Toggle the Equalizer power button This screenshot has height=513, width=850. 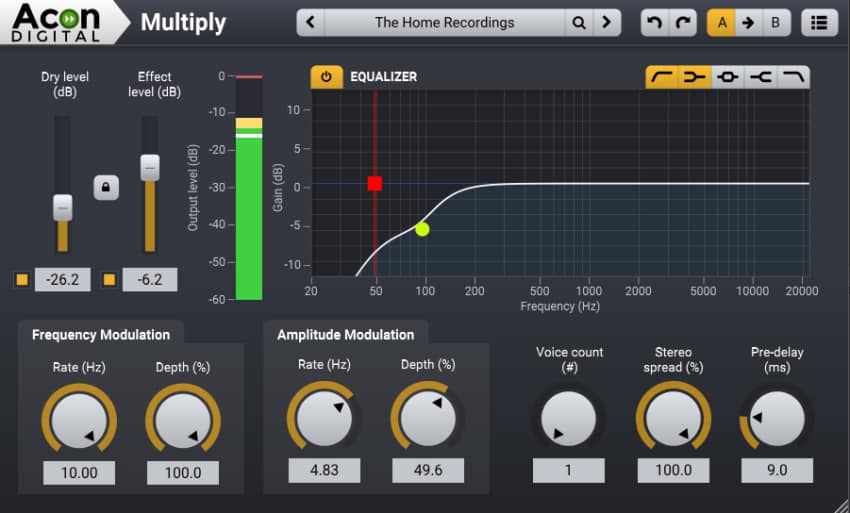[326, 77]
